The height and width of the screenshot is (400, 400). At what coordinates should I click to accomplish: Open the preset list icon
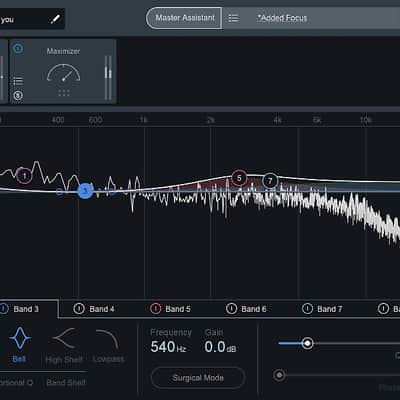point(233,18)
